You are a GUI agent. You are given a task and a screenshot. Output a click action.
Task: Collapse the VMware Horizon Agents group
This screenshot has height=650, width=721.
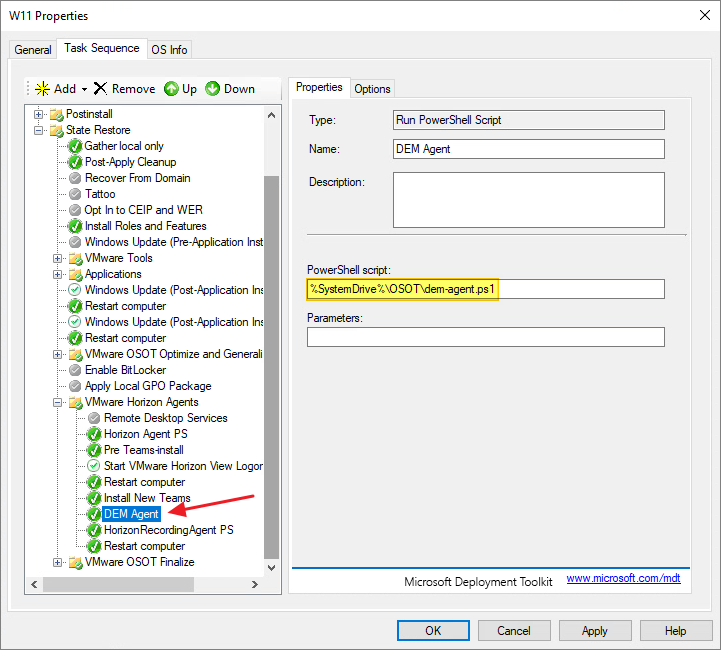coord(39,402)
